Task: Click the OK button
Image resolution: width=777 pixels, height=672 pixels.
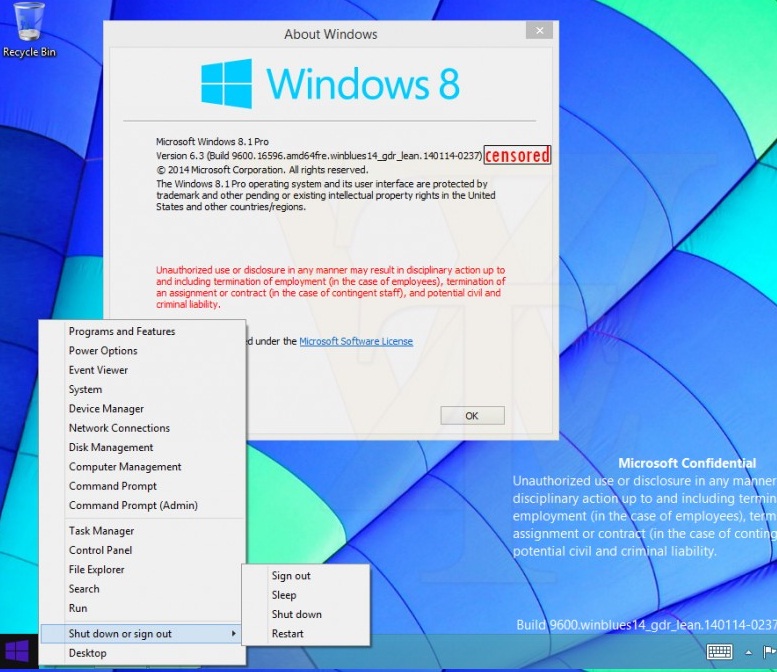Action: [x=472, y=416]
